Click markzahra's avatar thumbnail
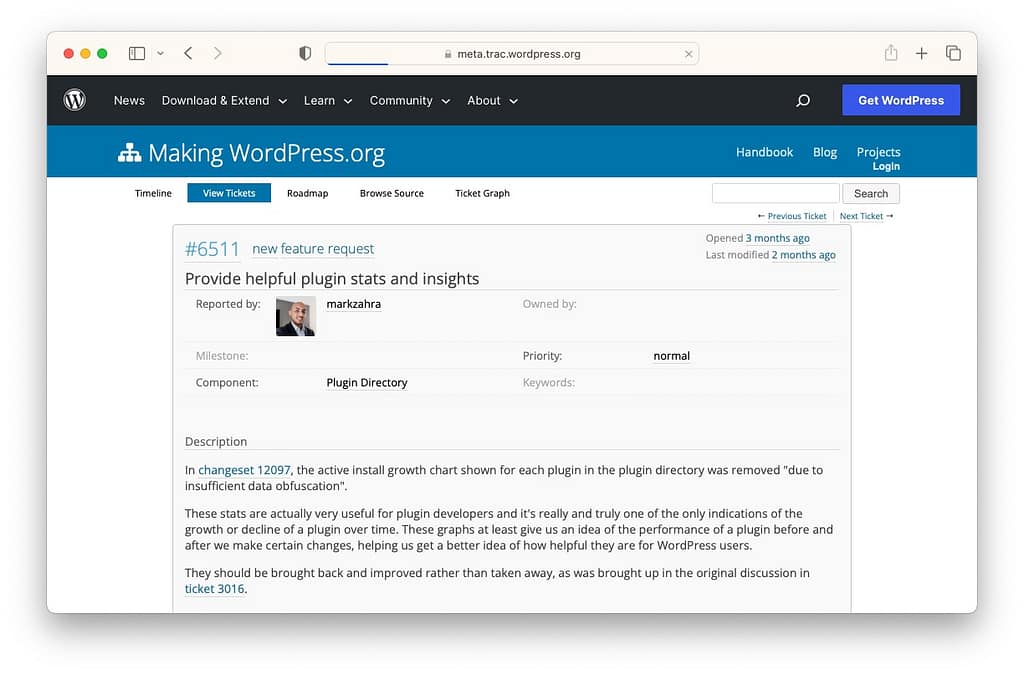The image size is (1024, 675). 295,316
